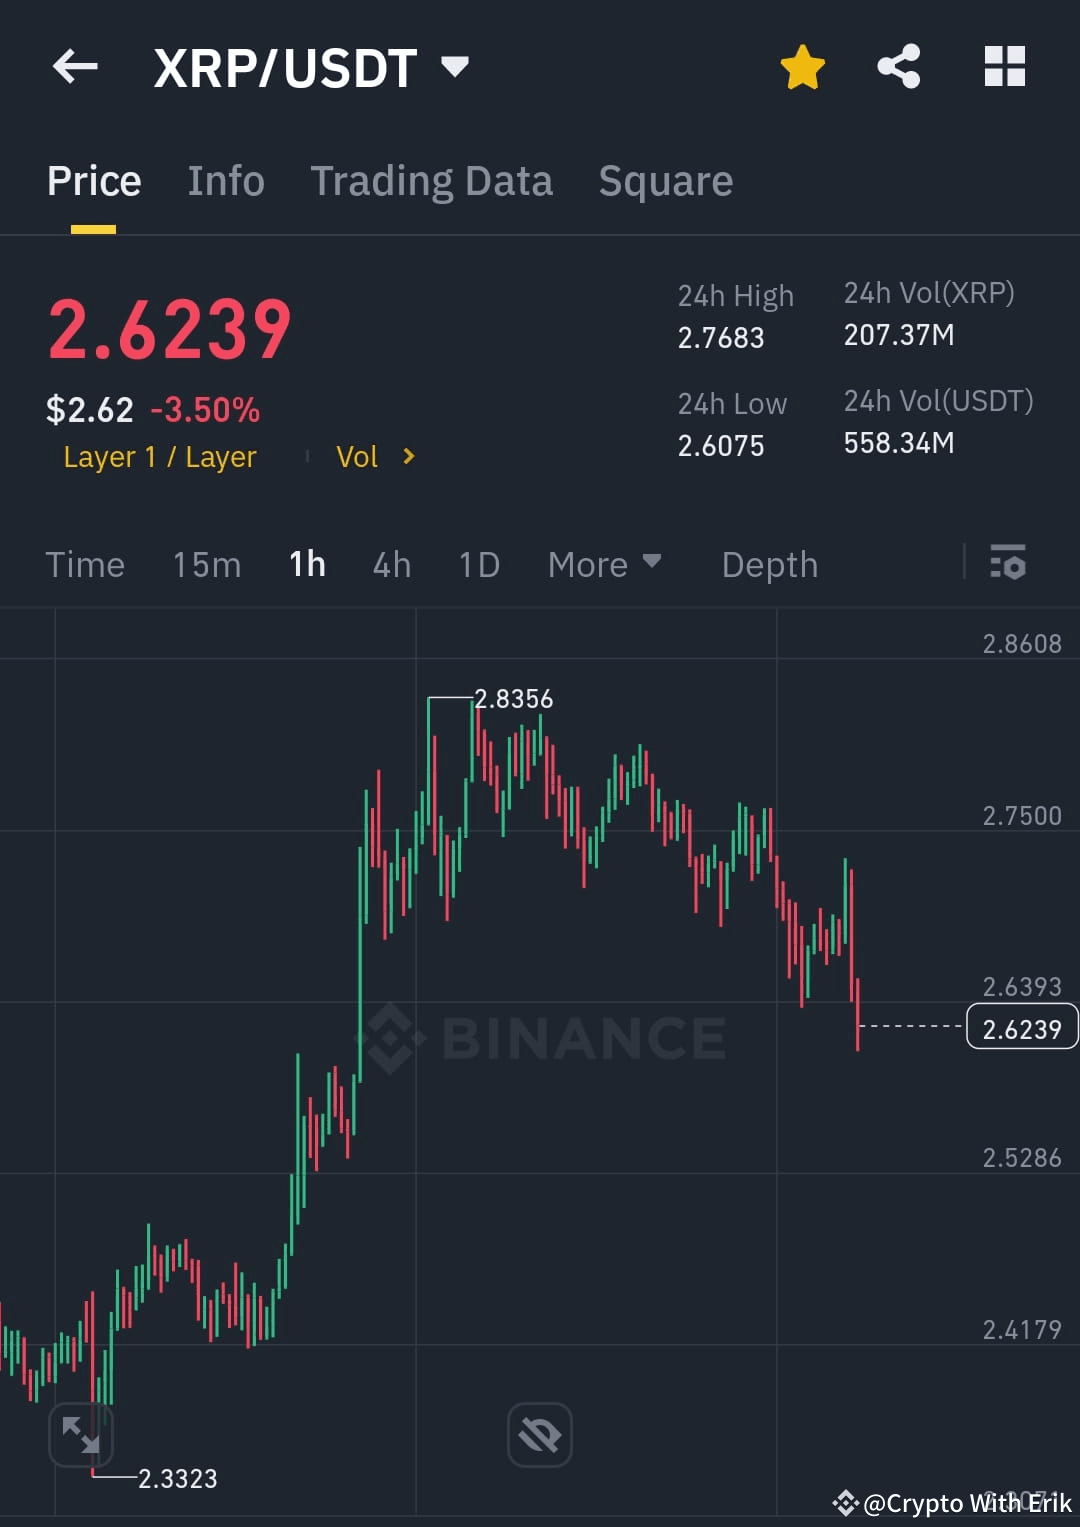Switch to the Info tab

[225, 180]
